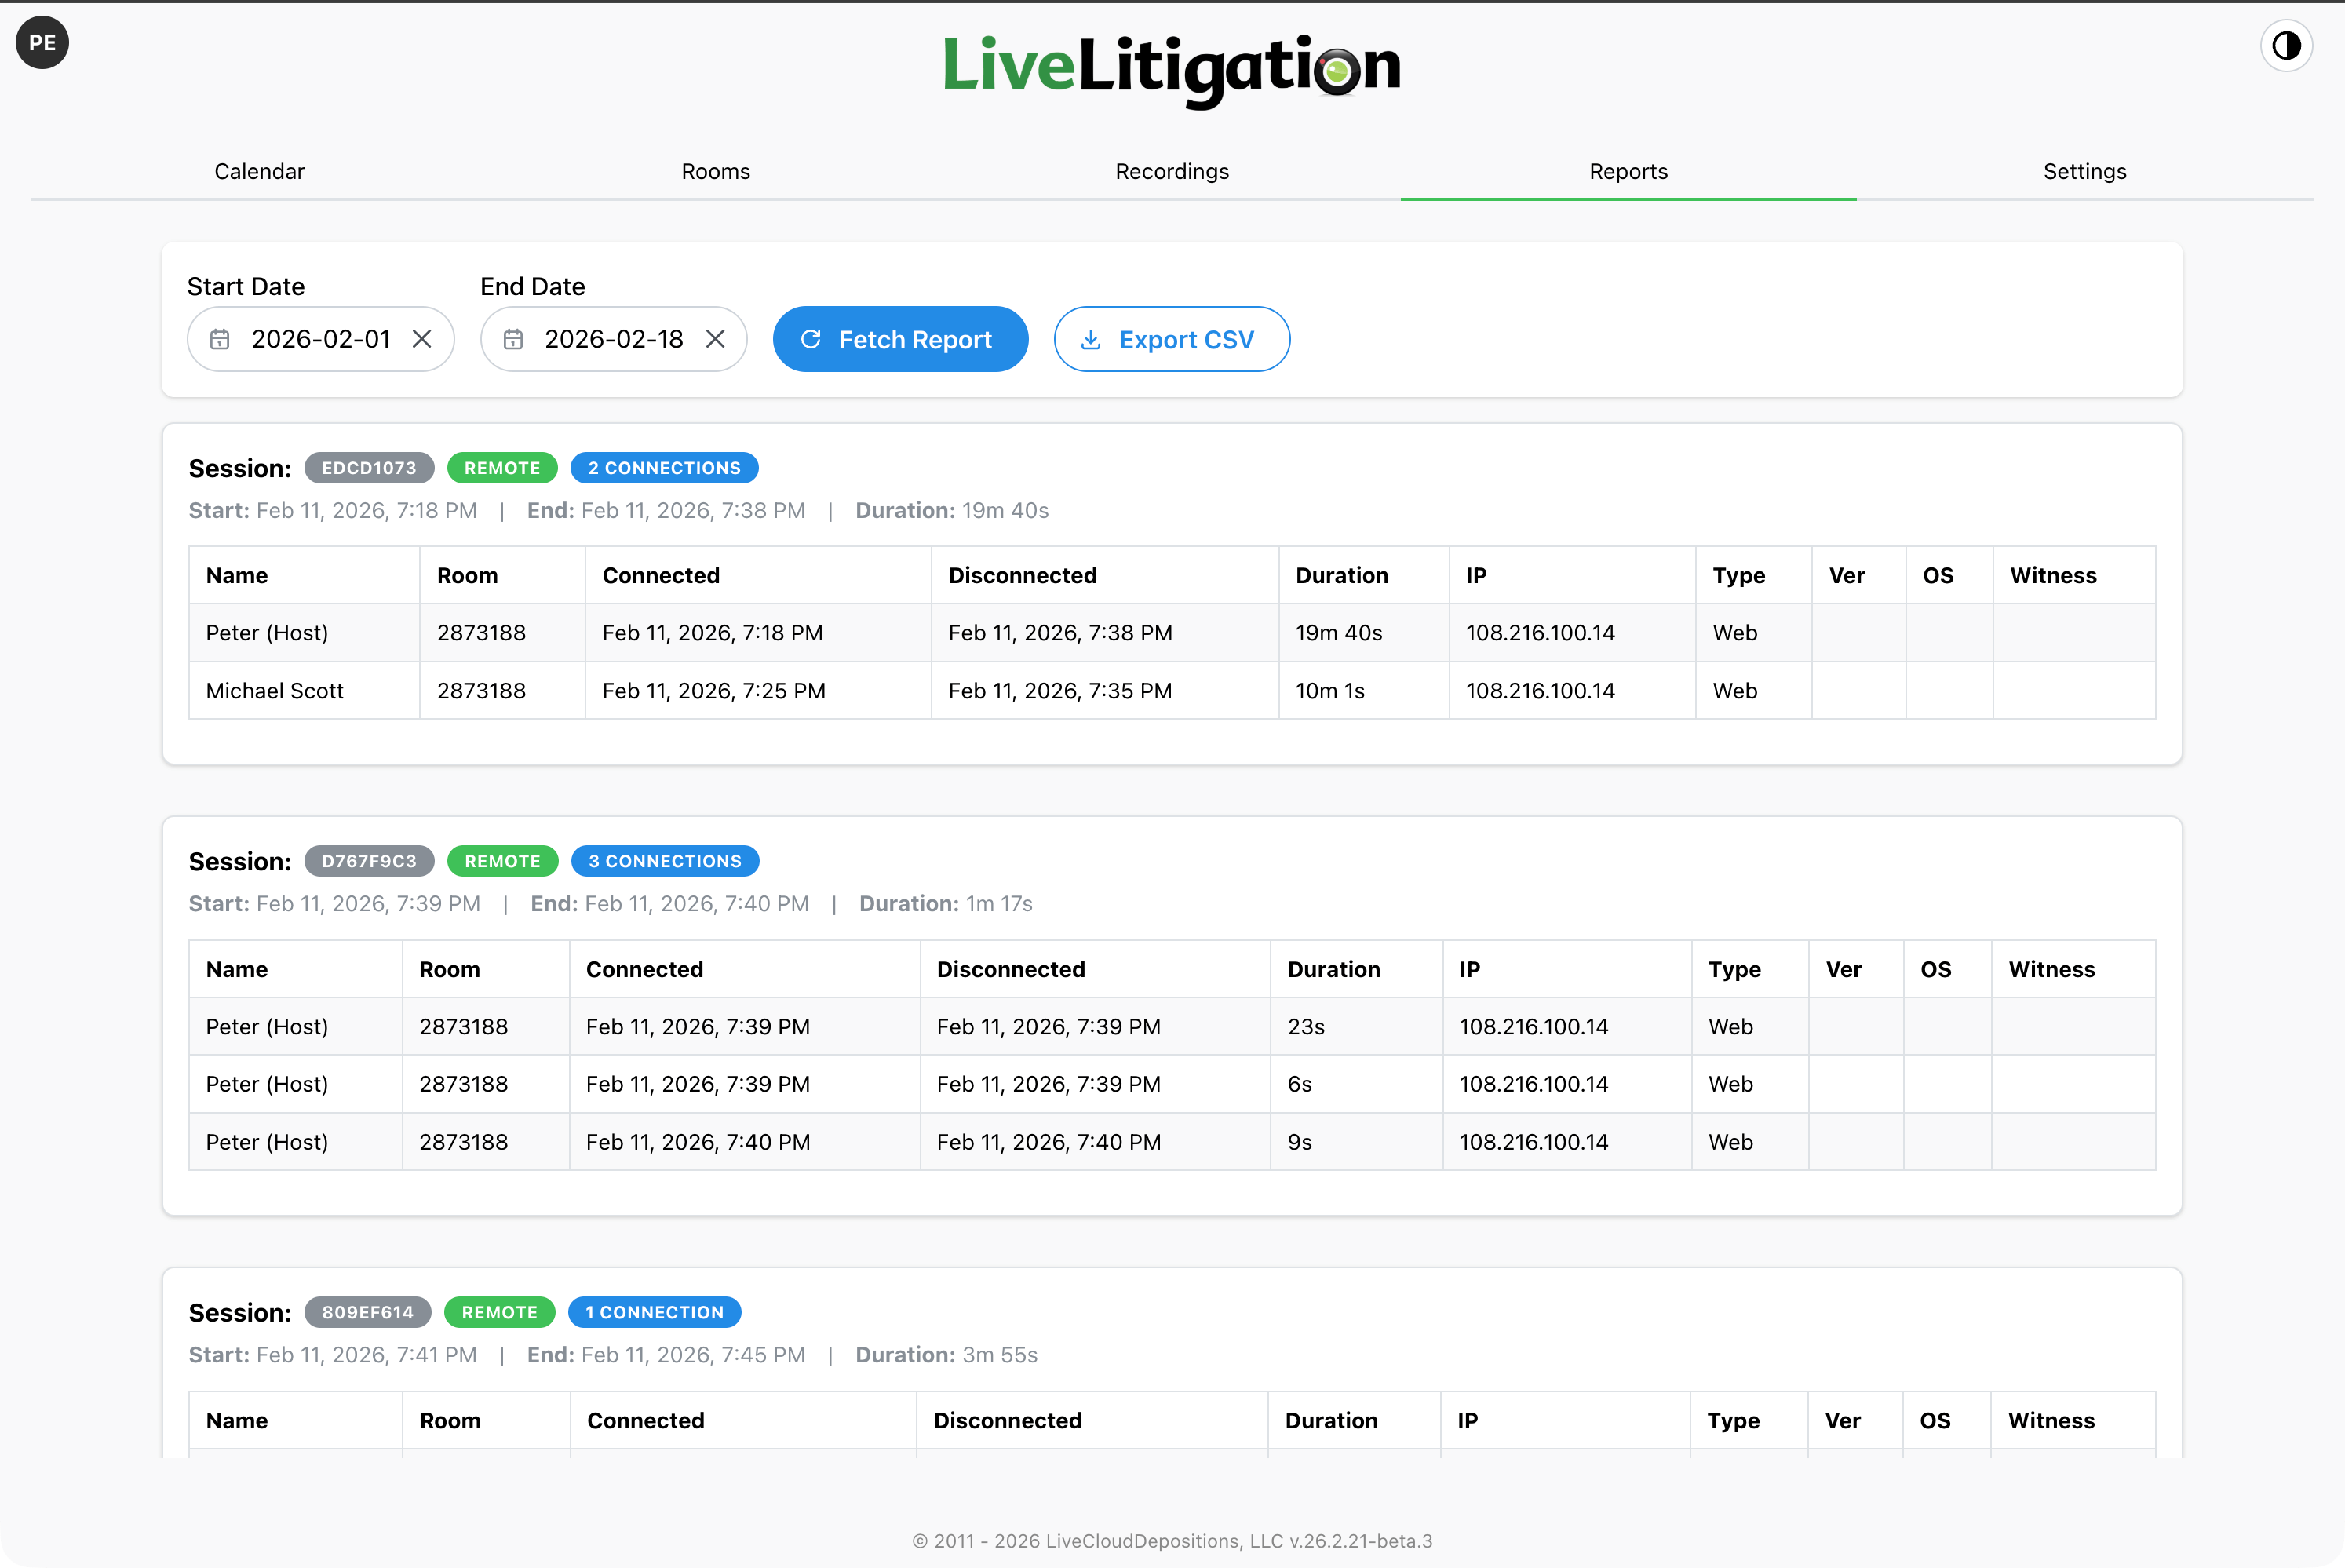Select session badge D767F9C3

click(369, 860)
